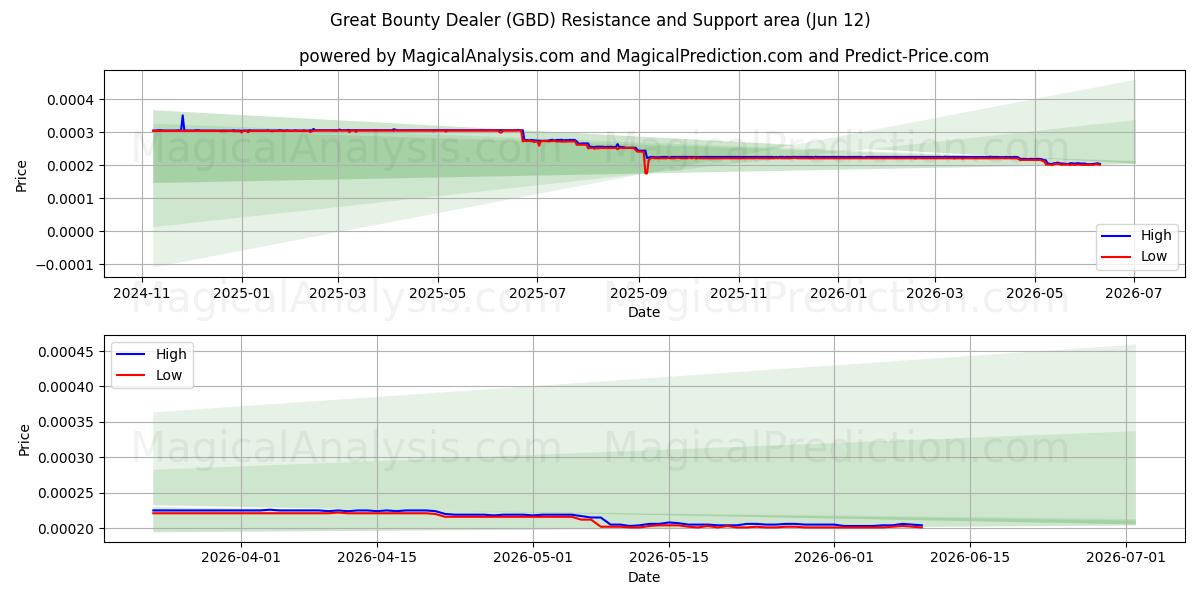Click the chart title 'Great Bounty Dealer (GBD) Resistance and Support area (Jun 12)'
This screenshot has height=600, width=1200.
[600, 20]
